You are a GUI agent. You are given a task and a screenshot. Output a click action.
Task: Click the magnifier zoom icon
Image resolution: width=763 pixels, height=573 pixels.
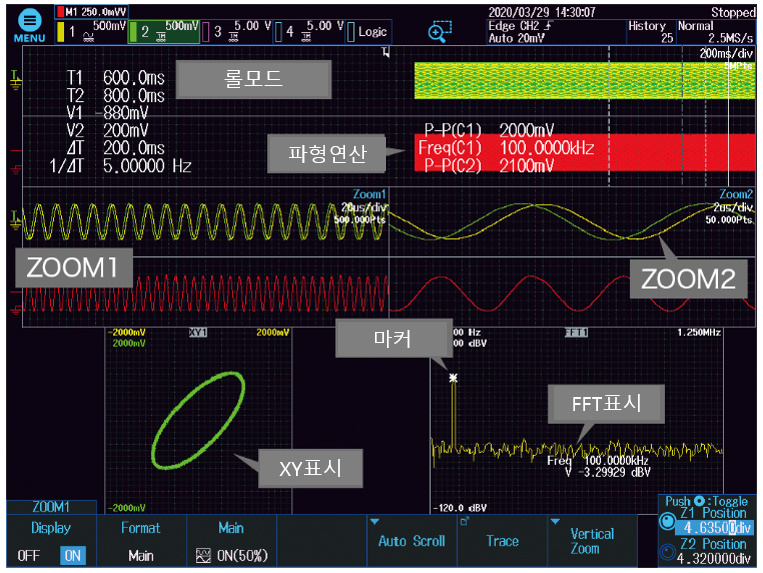point(439,32)
